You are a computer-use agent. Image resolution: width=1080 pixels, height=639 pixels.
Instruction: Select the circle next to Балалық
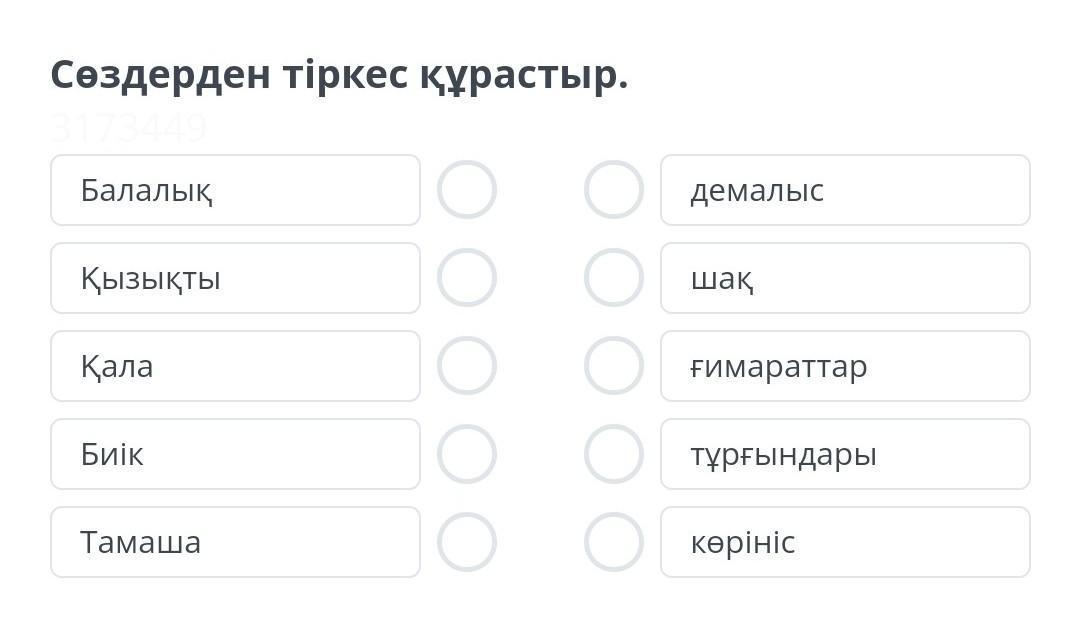[467, 190]
